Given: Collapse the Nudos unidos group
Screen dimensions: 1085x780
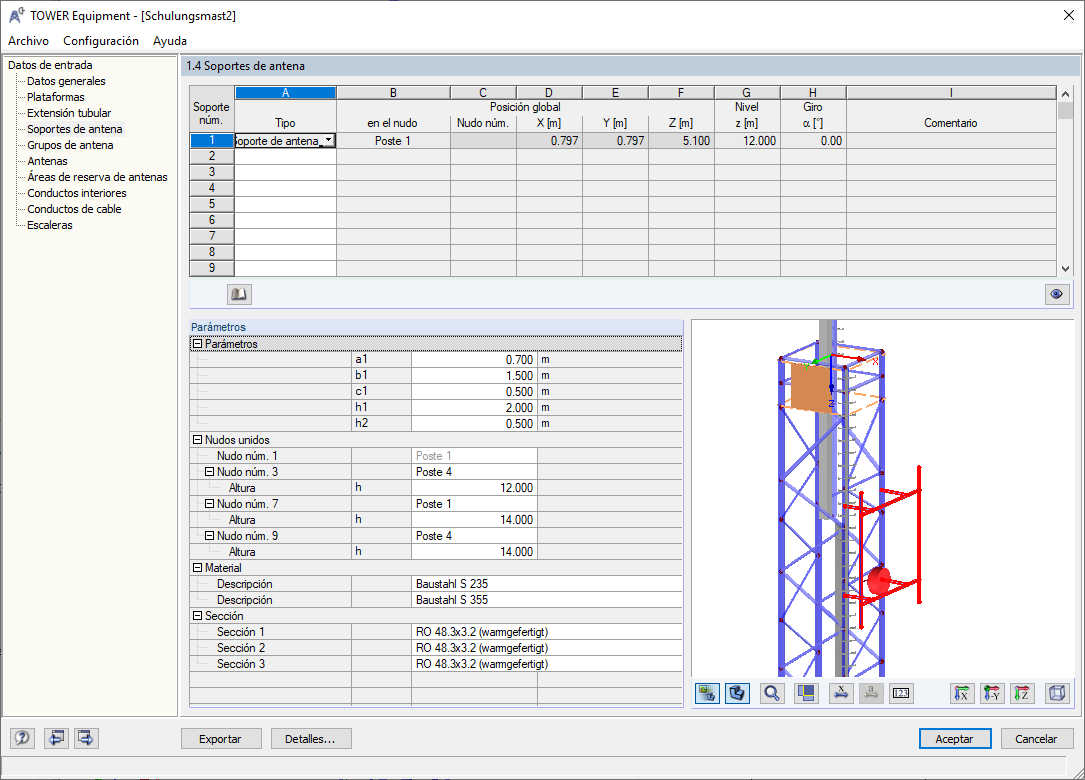Looking at the screenshot, I should click(x=197, y=440).
